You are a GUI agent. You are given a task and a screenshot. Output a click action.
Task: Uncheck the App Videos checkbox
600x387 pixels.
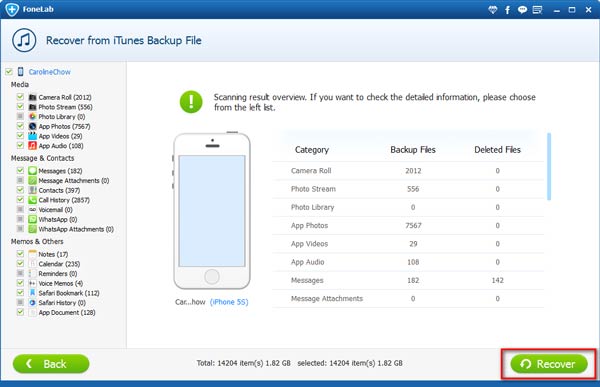20,136
